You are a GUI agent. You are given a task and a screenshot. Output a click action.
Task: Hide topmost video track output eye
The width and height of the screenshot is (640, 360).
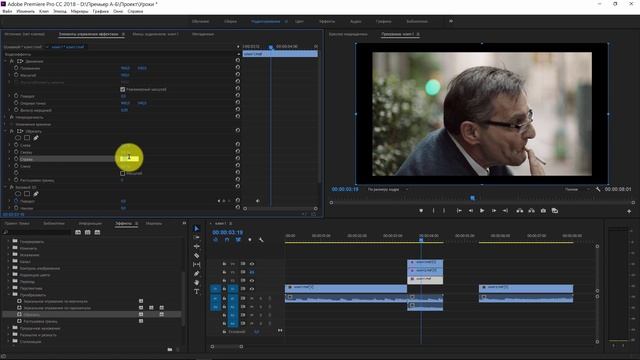(x=252, y=264)
